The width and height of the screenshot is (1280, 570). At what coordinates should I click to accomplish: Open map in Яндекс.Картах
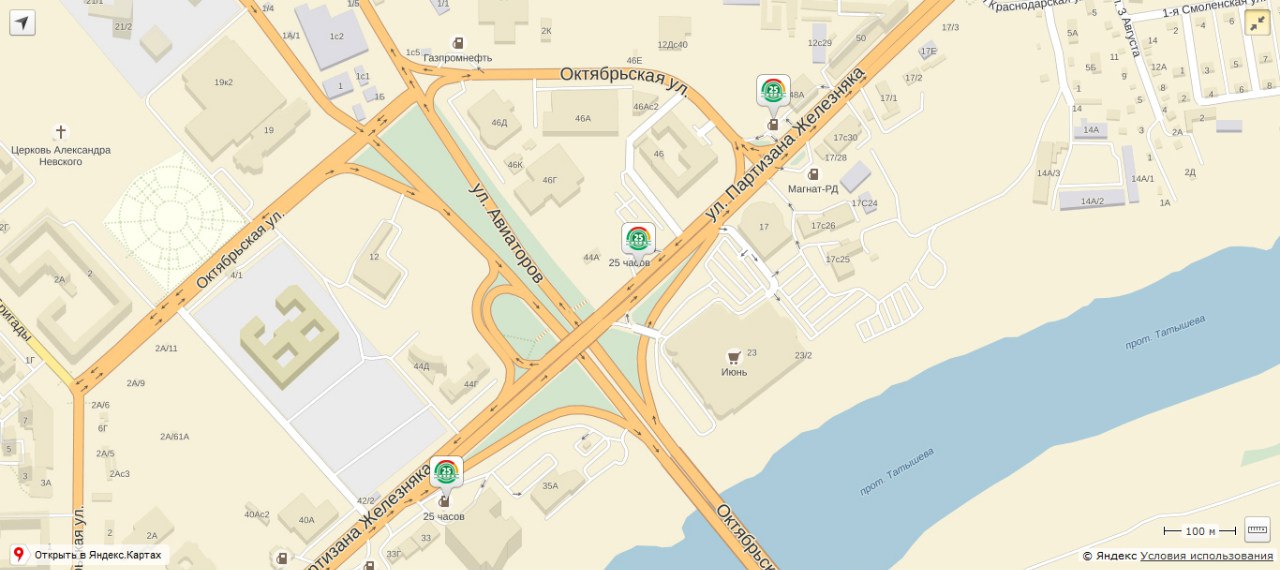coord(88,555)
